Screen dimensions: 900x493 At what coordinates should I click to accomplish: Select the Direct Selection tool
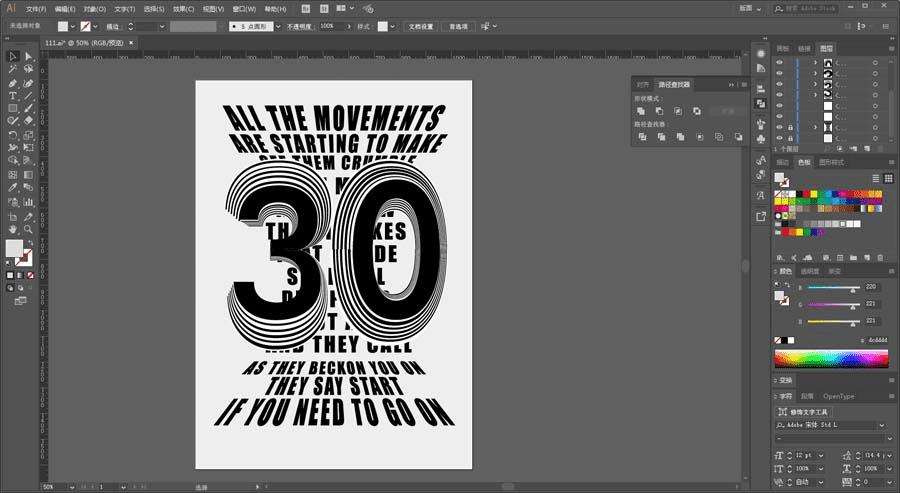(x=28, y=57)
